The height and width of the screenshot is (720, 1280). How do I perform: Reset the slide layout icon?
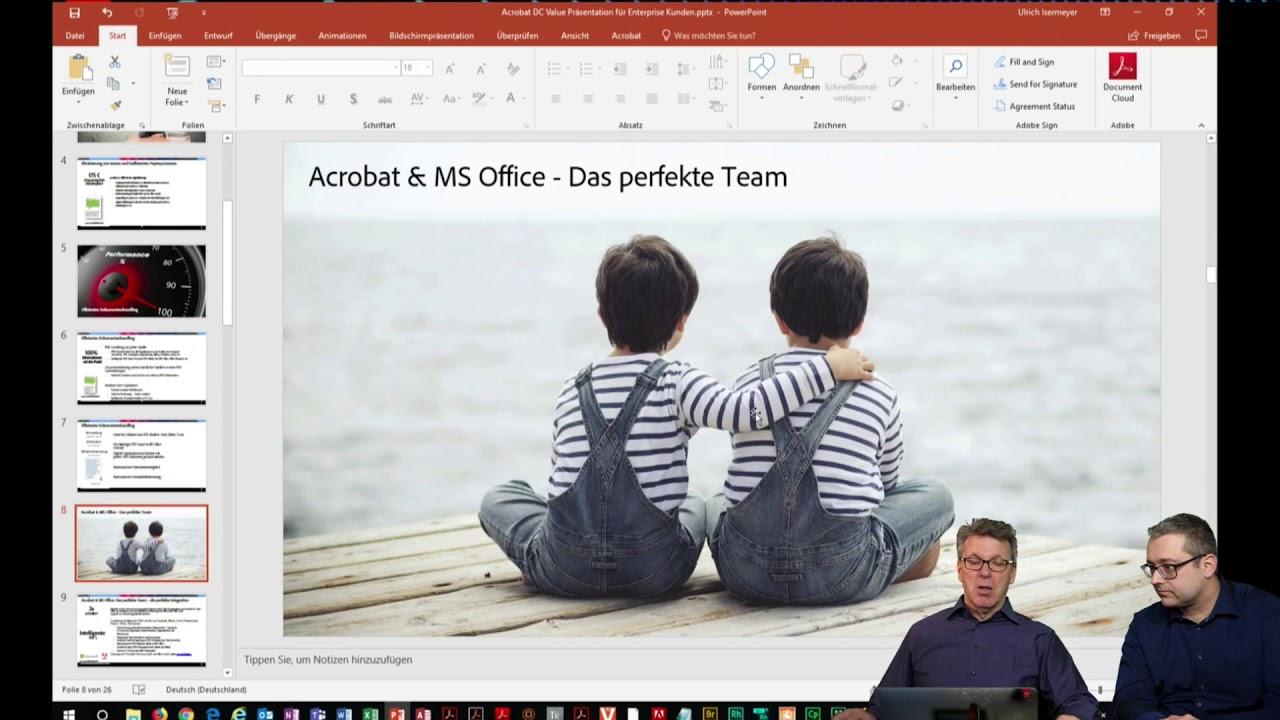(214, 84)
